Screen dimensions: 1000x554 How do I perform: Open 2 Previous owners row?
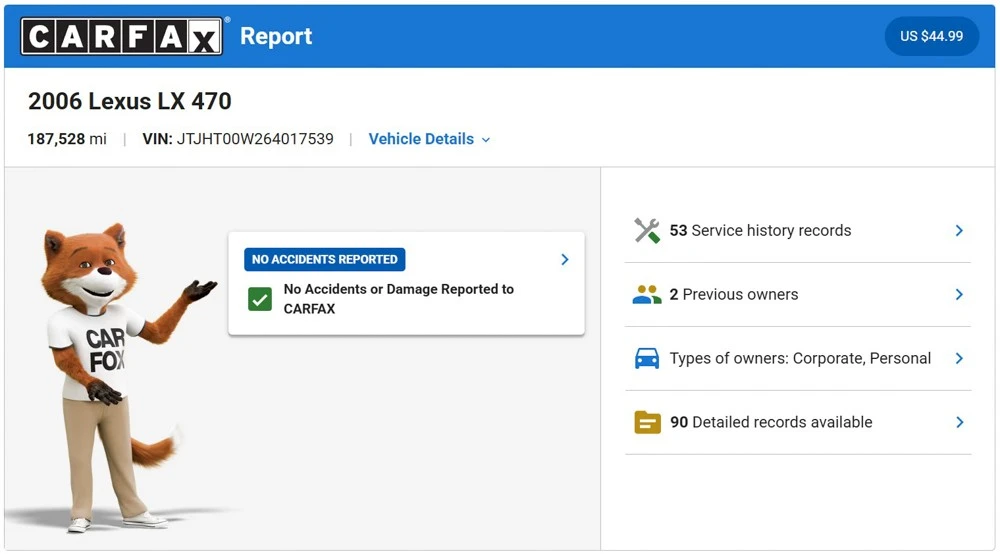click(x=797, y=295)
